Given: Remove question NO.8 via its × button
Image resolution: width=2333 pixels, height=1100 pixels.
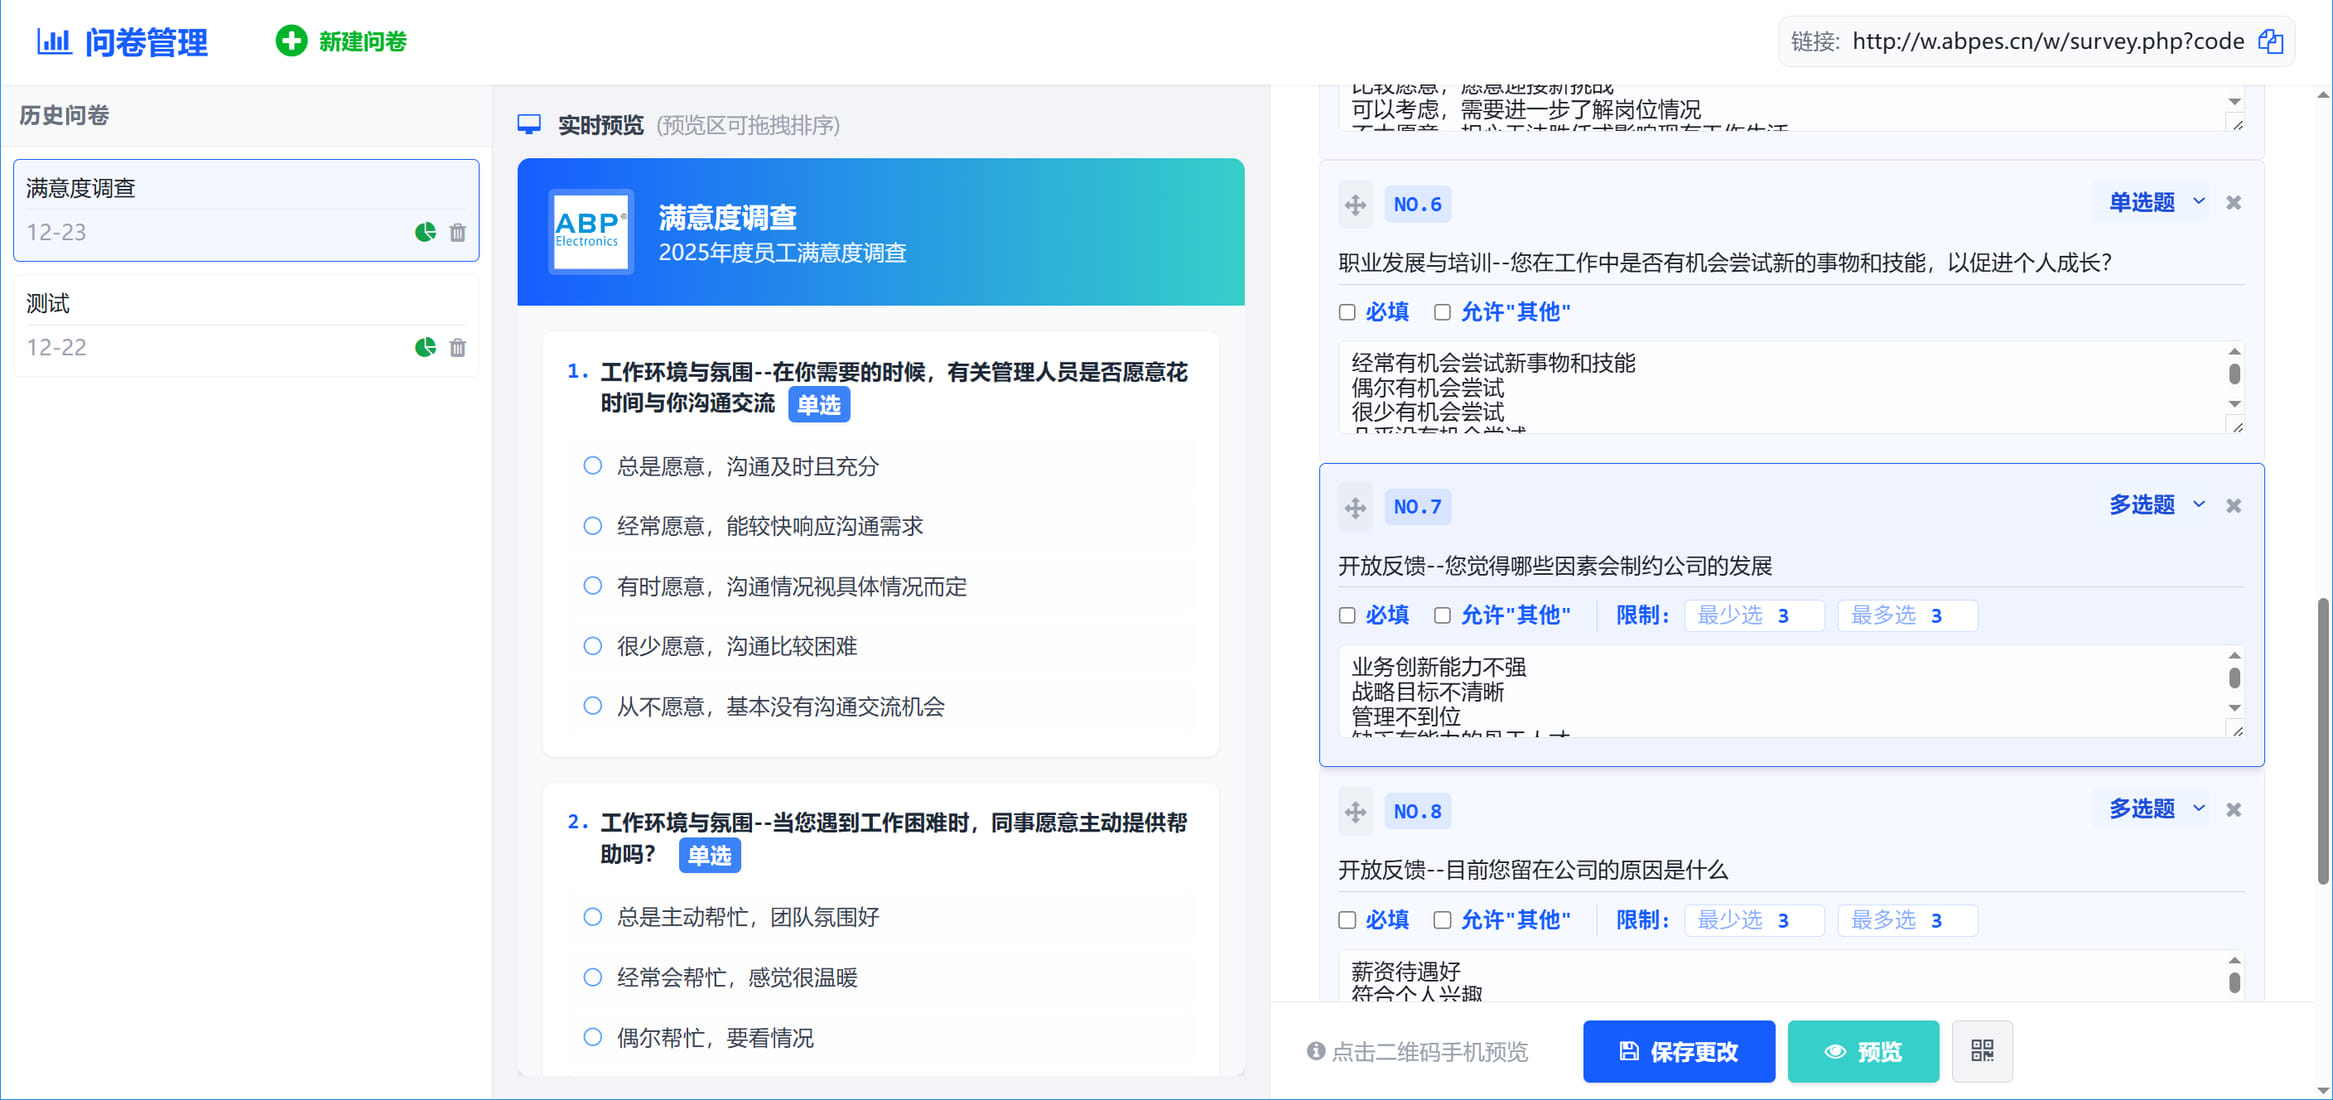Looking at the screenshot, I should pos(2232,809).
